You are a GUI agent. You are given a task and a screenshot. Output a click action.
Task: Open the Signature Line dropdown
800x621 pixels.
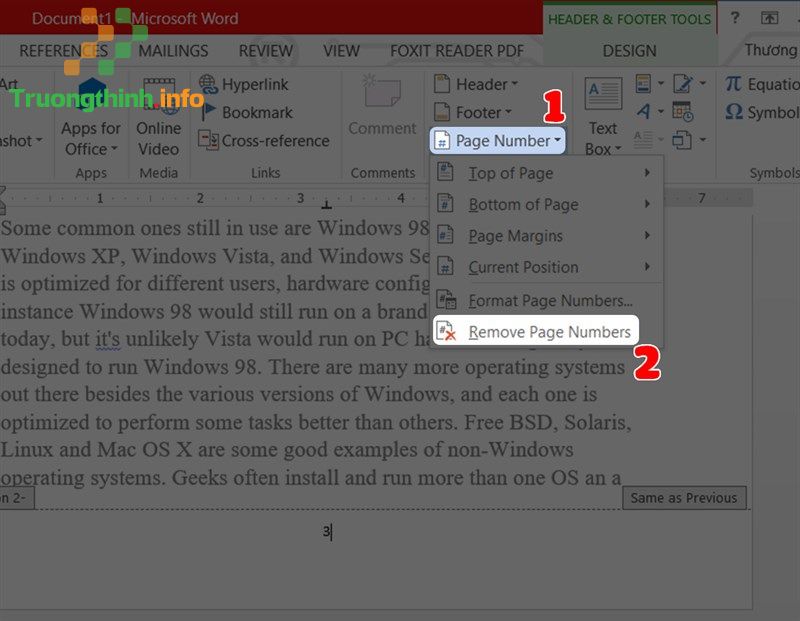pos(689,83)
